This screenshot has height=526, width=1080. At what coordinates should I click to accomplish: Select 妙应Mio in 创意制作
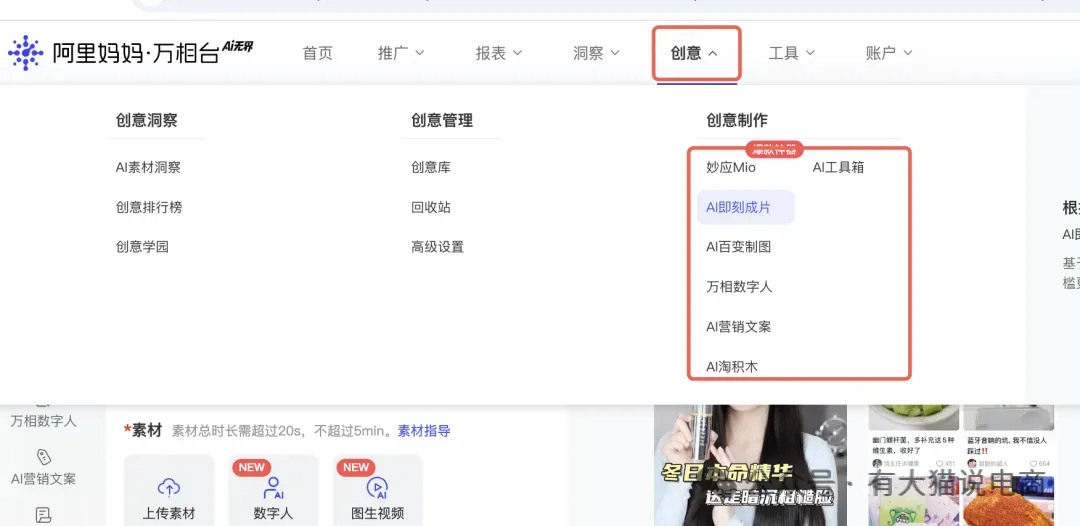pyautogui.click(x=731, y=167)
